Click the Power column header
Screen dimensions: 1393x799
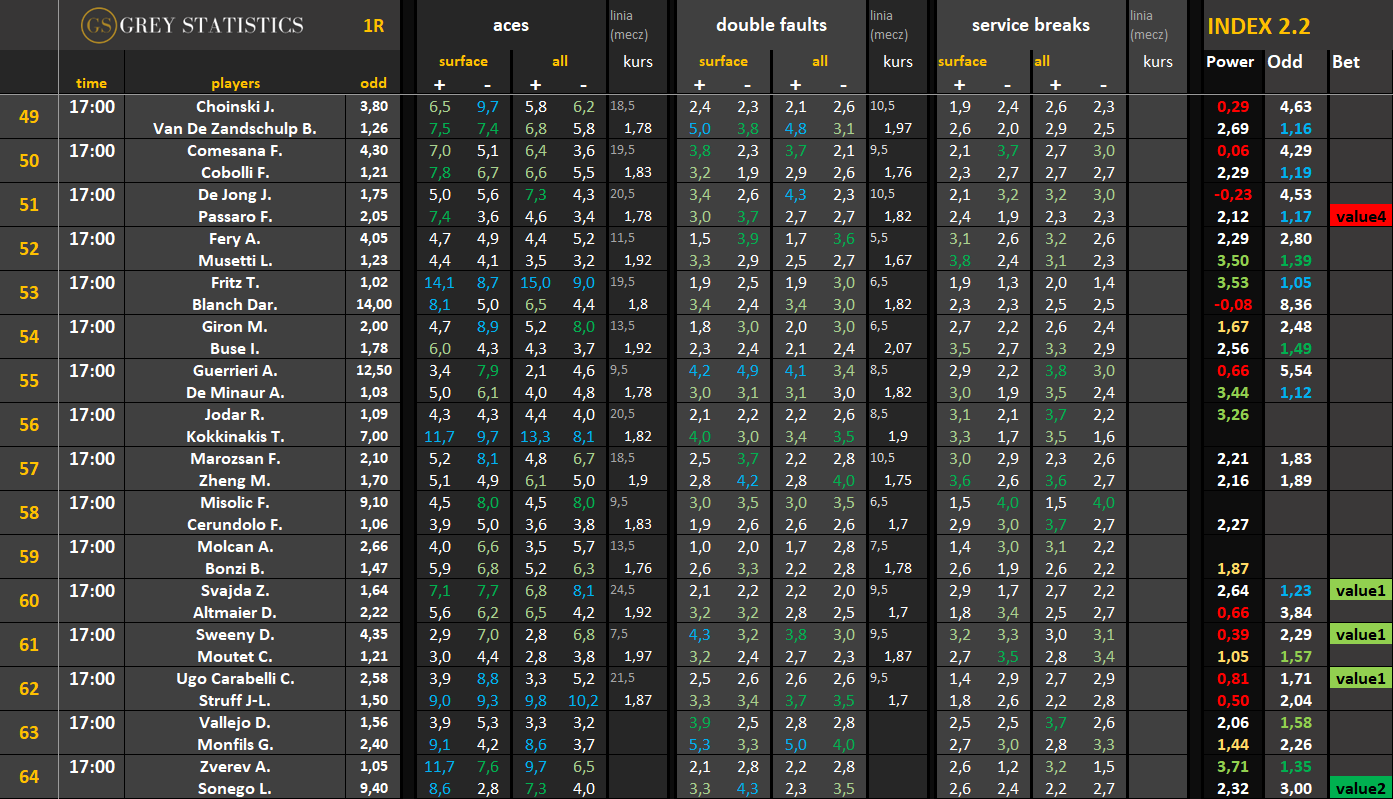point(1230,61)
